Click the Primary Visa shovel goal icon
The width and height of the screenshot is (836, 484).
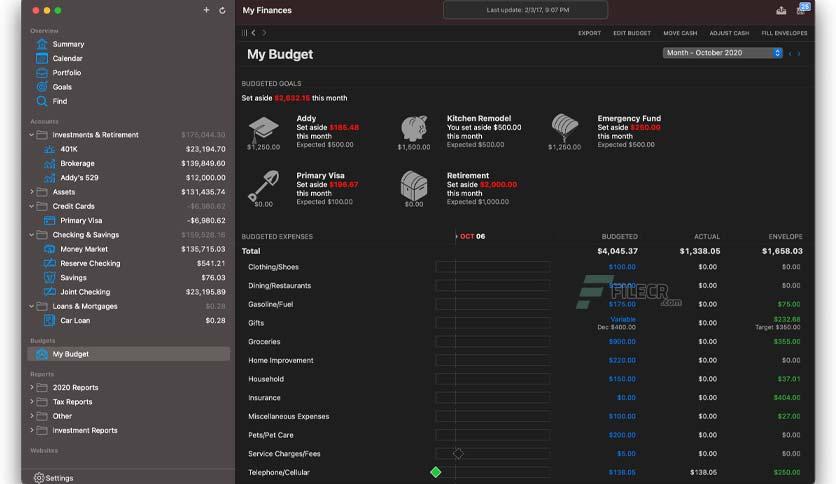point(263,186)
